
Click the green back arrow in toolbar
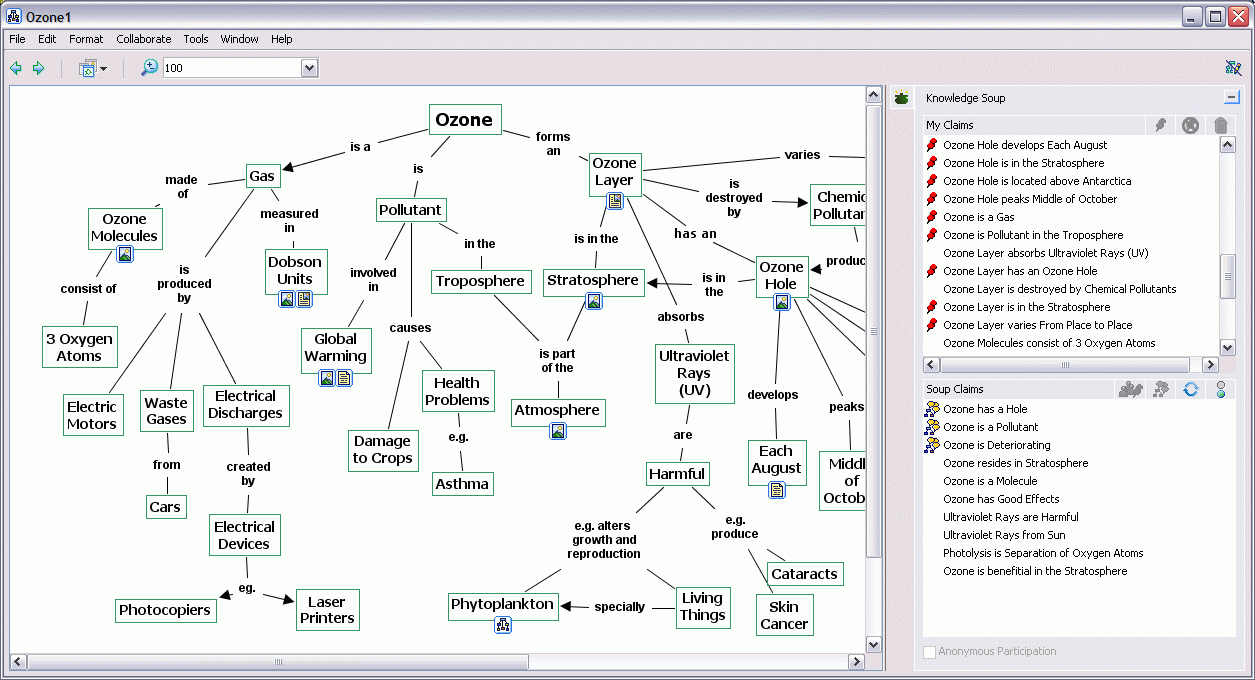(x=16, y=68)
